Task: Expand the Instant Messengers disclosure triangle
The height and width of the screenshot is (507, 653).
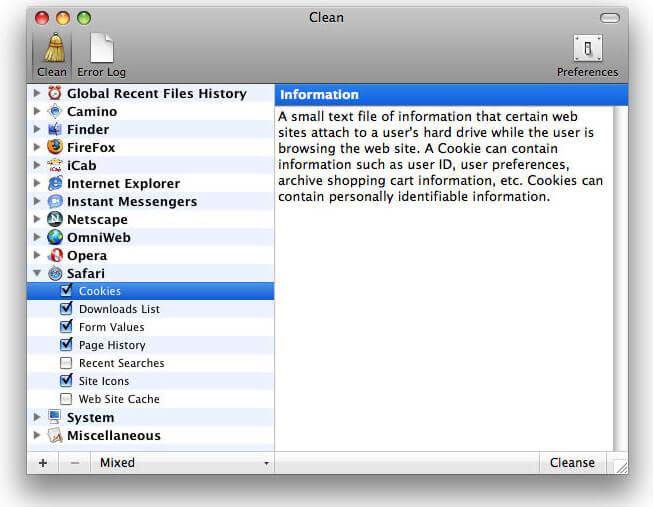Action: click(37, 201)
